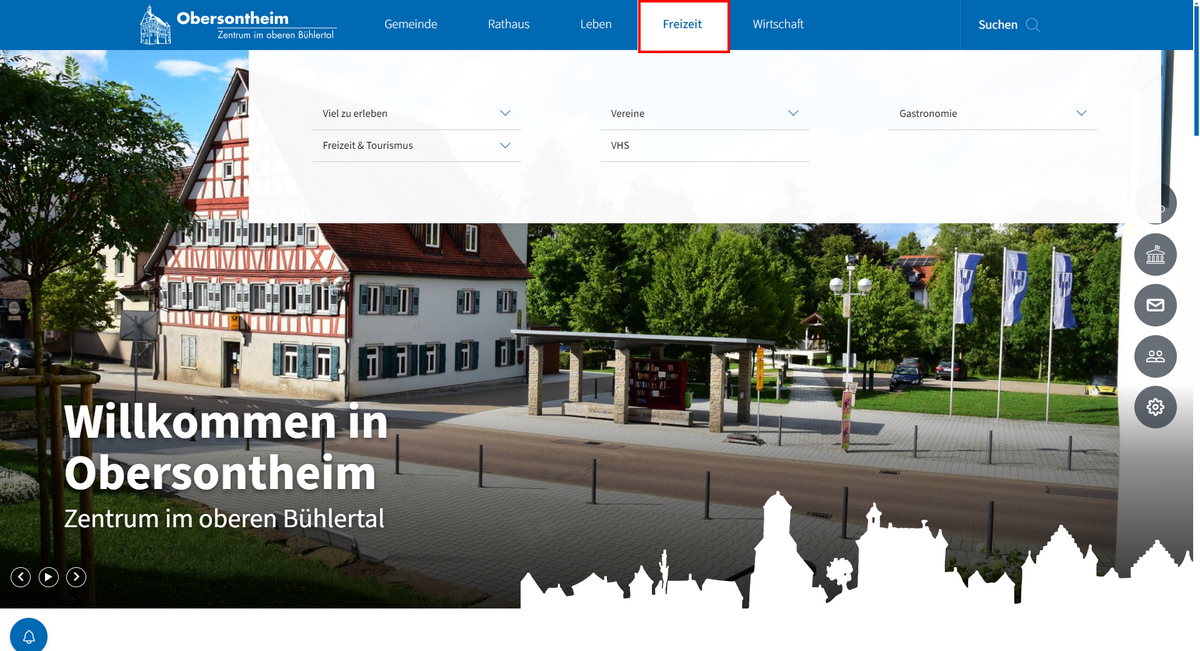Open the Rathaus menu

509,25
